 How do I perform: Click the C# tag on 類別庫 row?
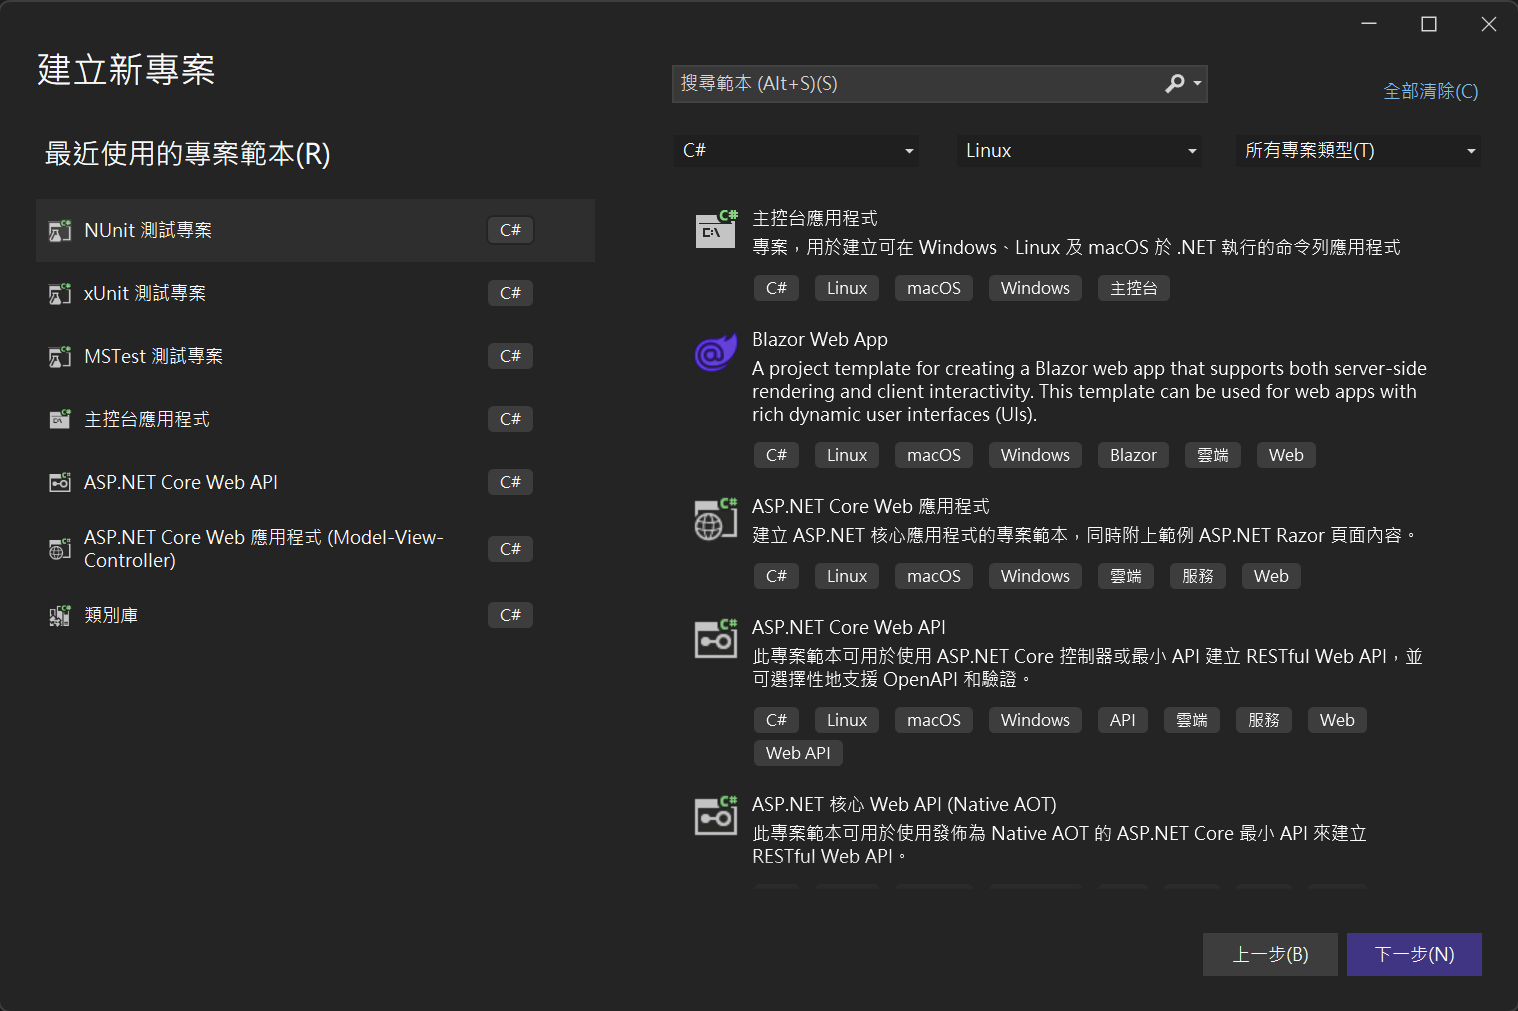coord(510,616)
